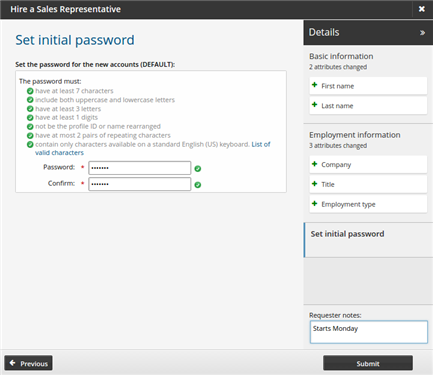Click the check icon for 'at least 7 characters'
The width and height of the screenshot is (433, 375).
point(30,91)
